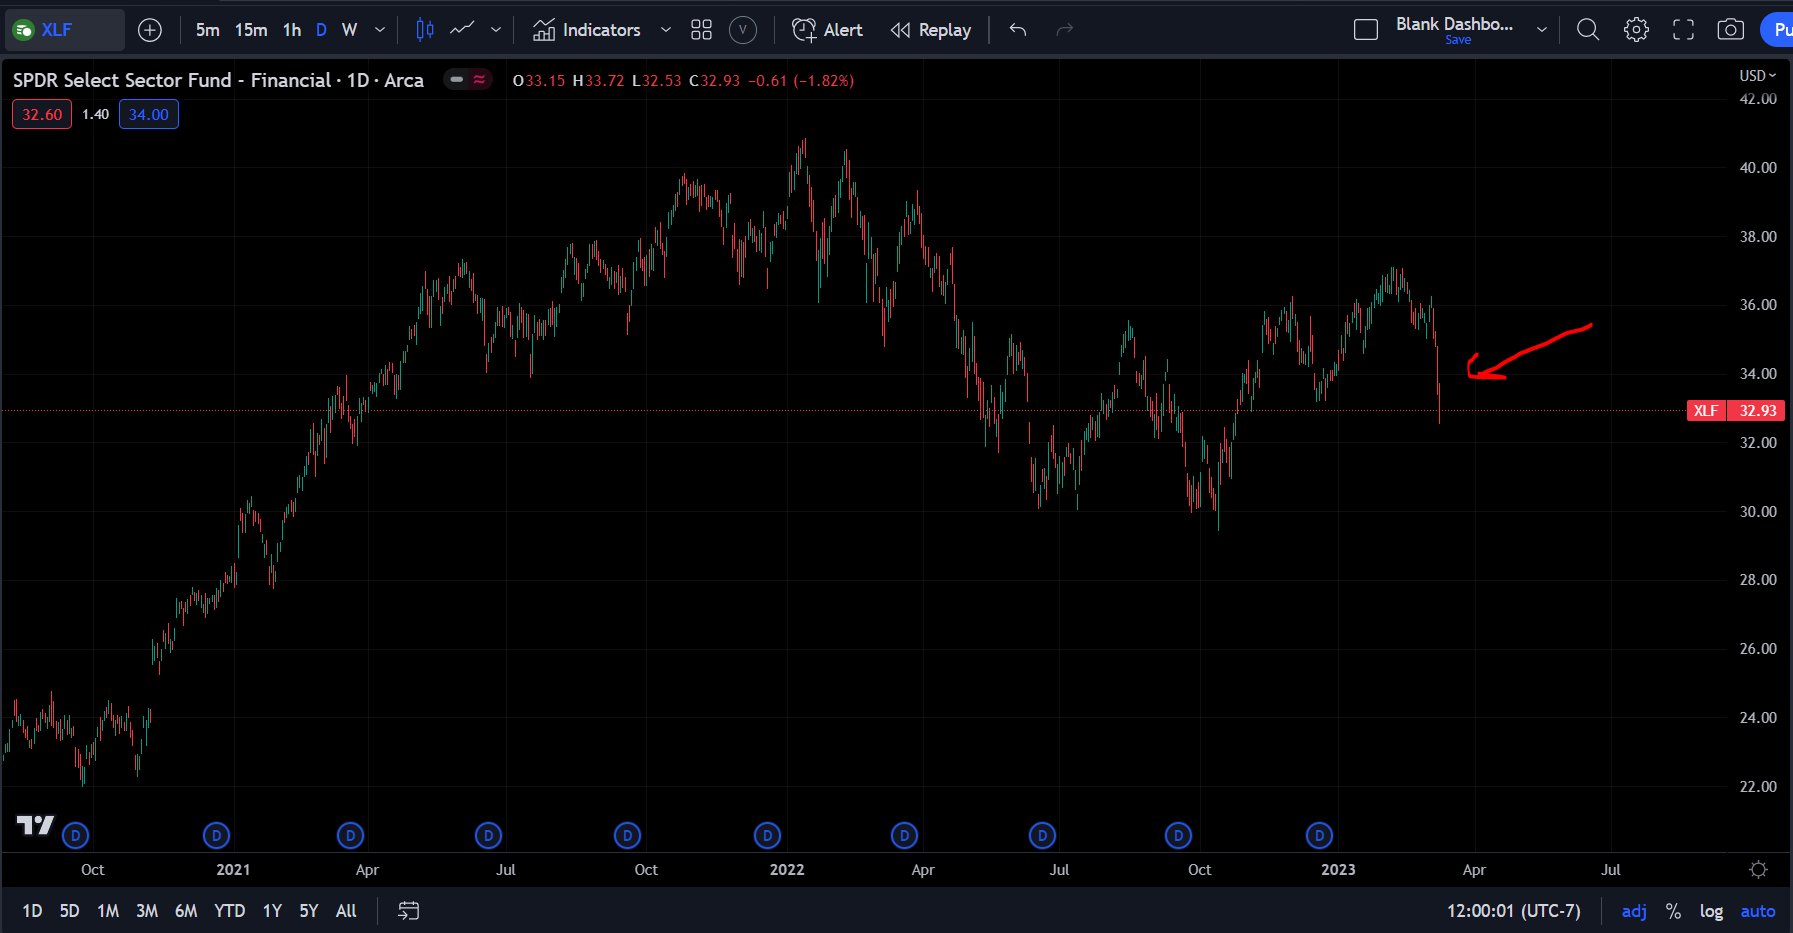Open dividend marker near Oct 2020
The image size is (1793, 933).
click(76, 835)
